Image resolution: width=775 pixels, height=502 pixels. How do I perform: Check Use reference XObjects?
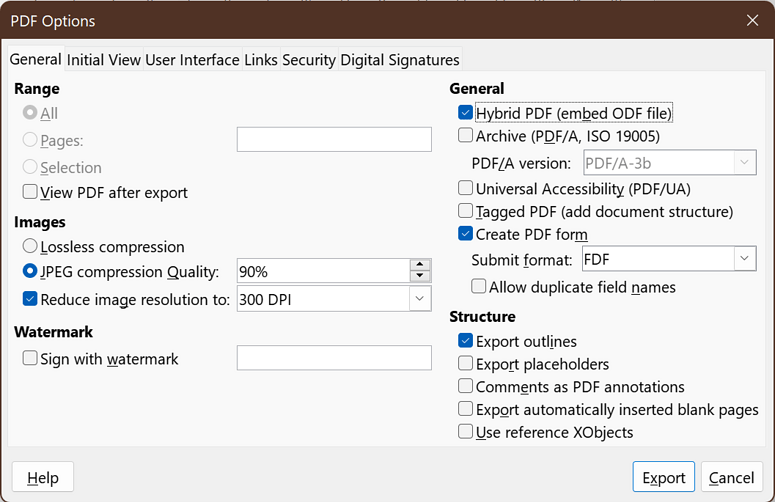point(466,432)
